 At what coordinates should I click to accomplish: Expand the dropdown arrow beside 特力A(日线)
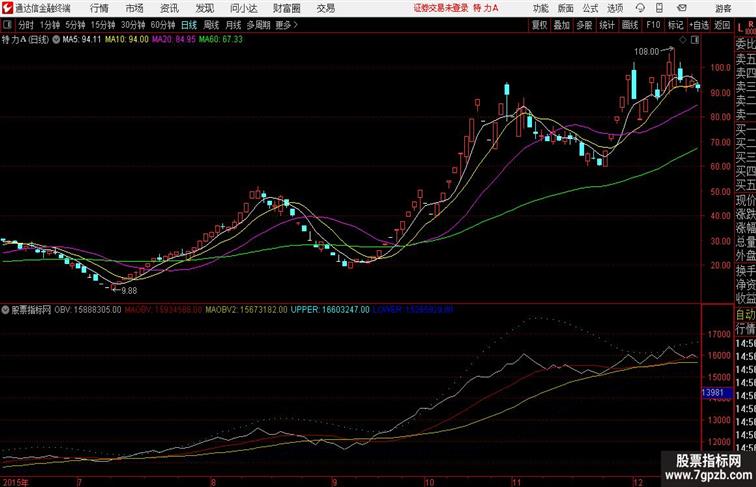point(56,40)
